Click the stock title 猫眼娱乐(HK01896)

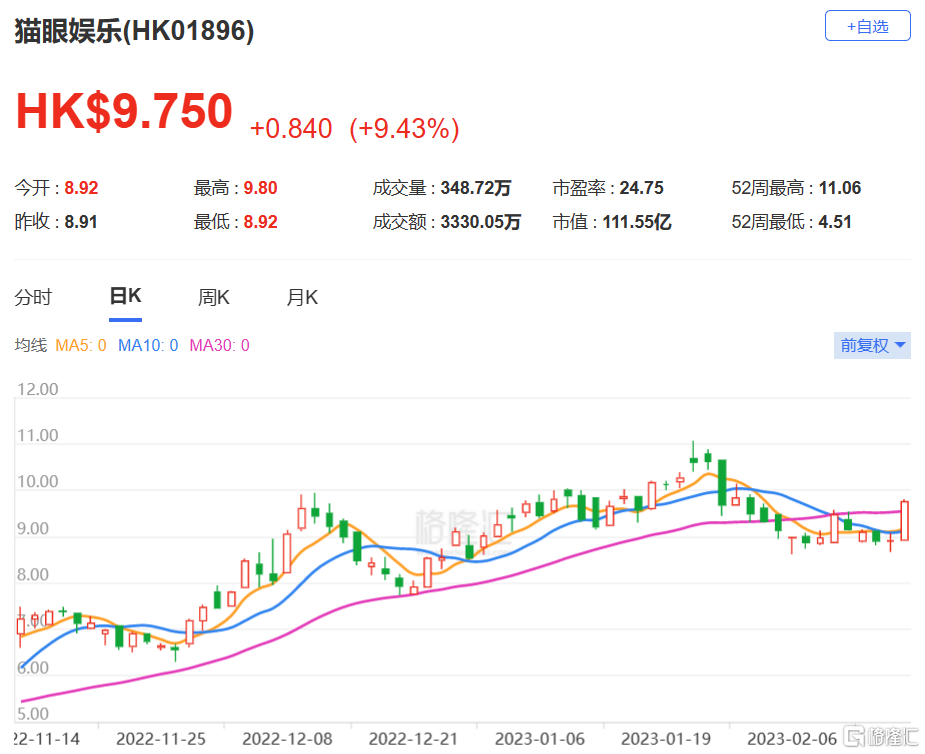134,31
